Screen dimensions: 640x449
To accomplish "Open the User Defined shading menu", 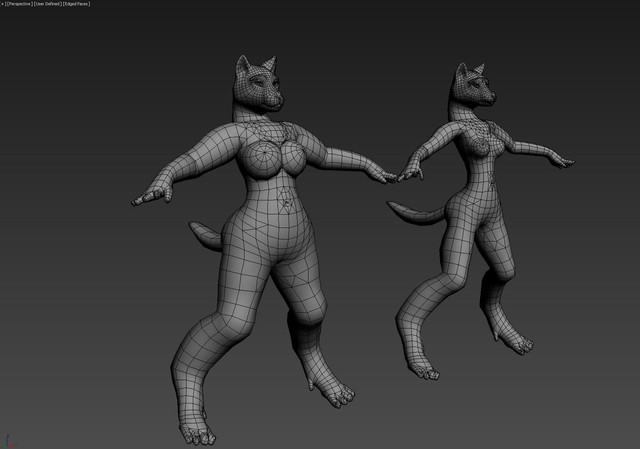I will point(48,4).
